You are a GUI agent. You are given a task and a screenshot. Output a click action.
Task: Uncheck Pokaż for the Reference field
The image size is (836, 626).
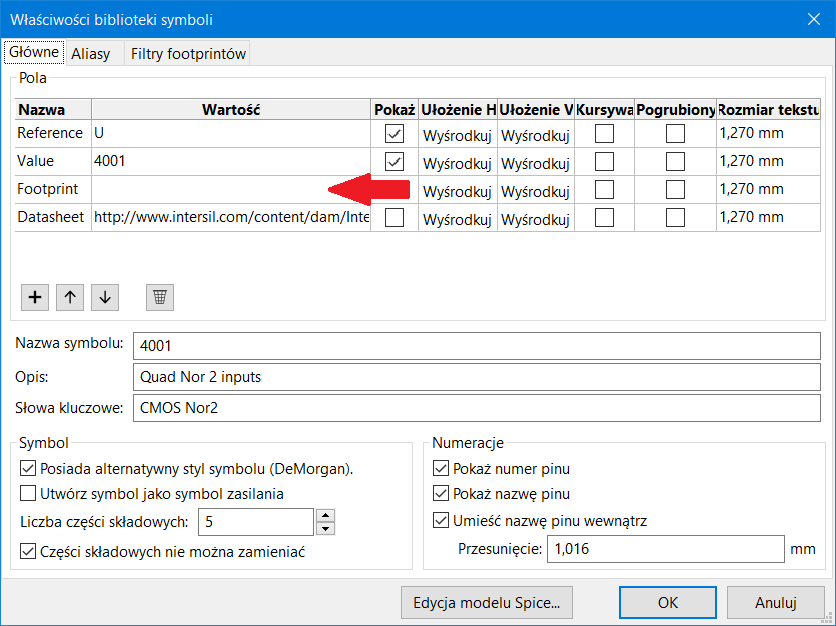click(395, 134)
